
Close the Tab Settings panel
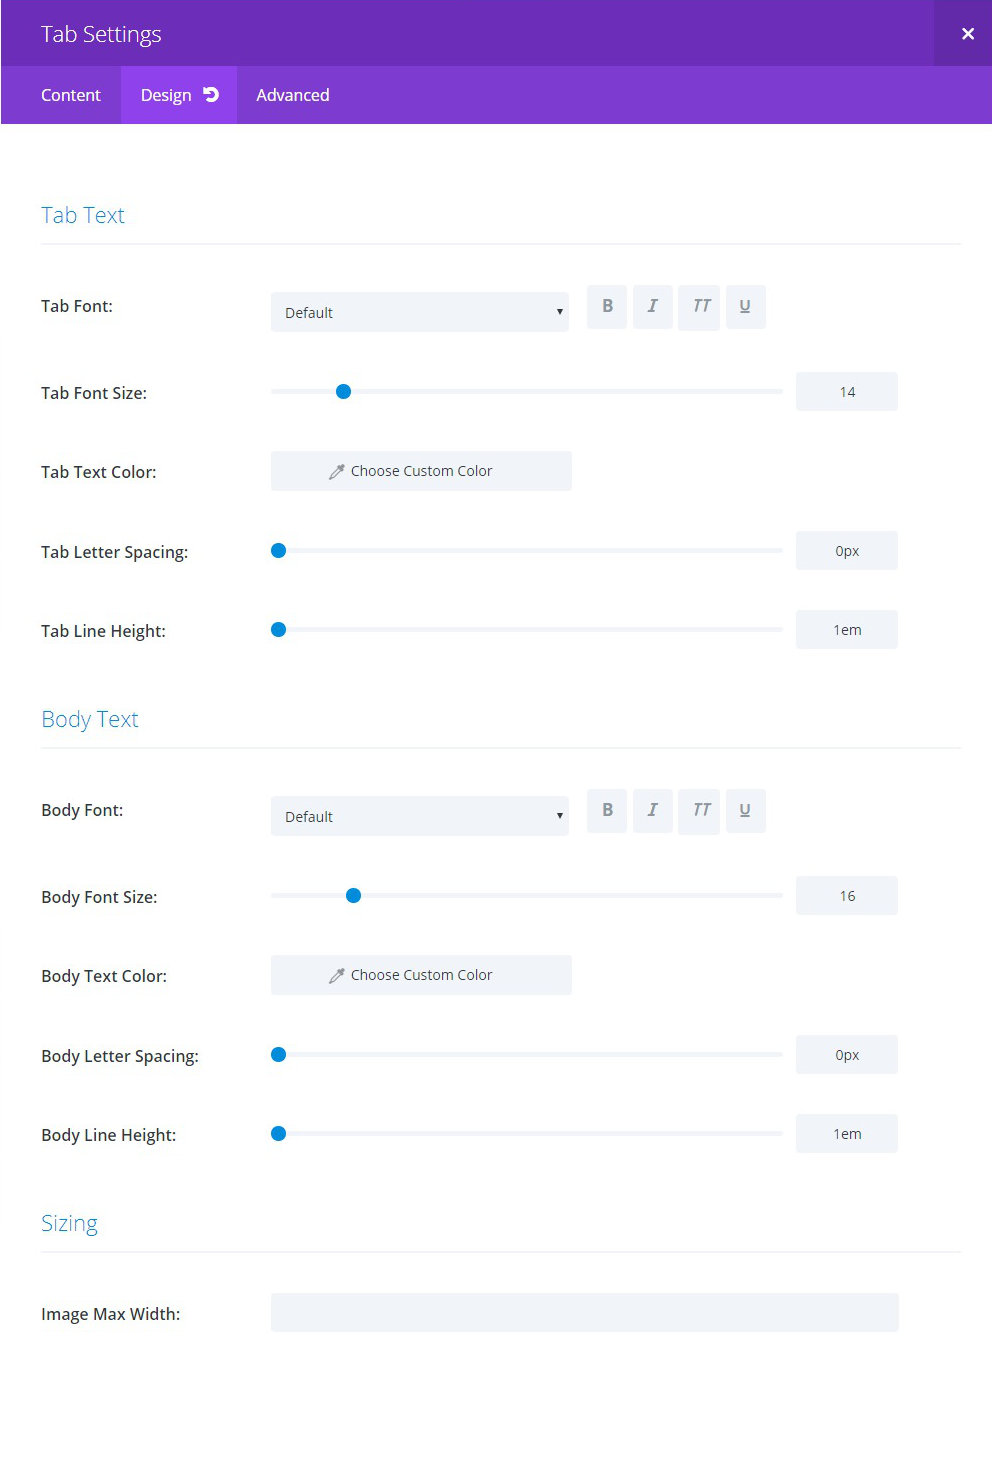point(967,33)
